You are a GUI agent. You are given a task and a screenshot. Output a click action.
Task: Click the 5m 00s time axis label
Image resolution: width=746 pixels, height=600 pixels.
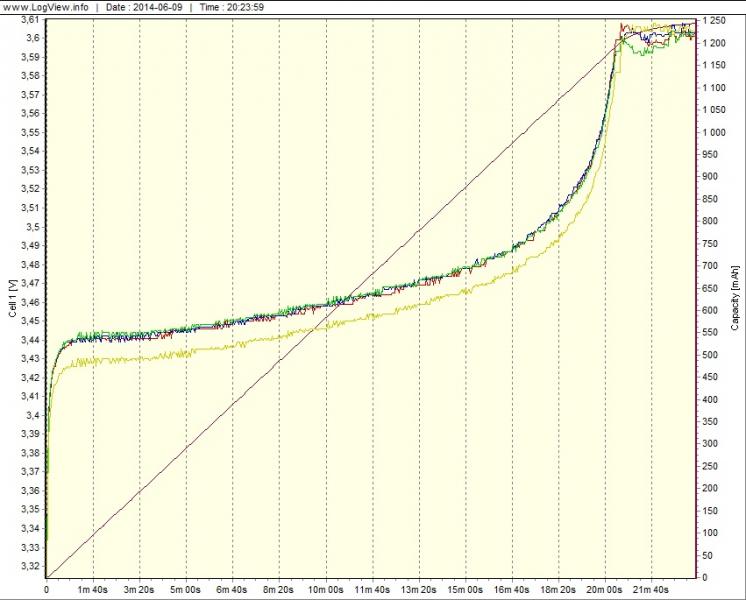[x=186, y=589]
